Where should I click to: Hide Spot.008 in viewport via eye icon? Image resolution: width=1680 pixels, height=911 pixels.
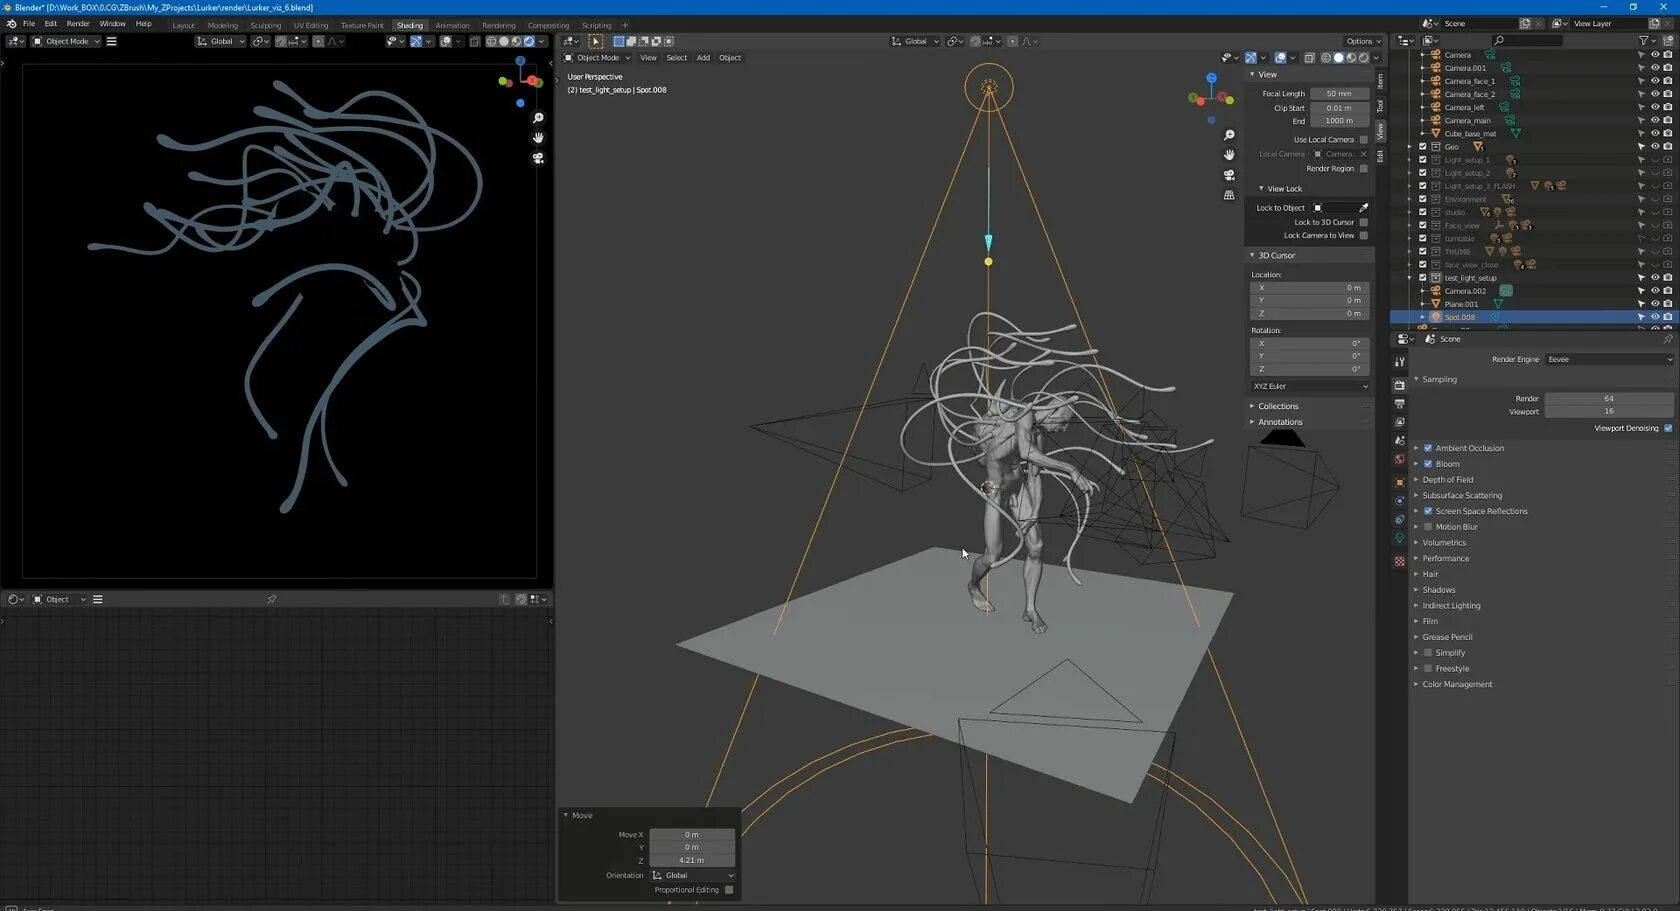pyautogui.click(x=1655, y=317)
